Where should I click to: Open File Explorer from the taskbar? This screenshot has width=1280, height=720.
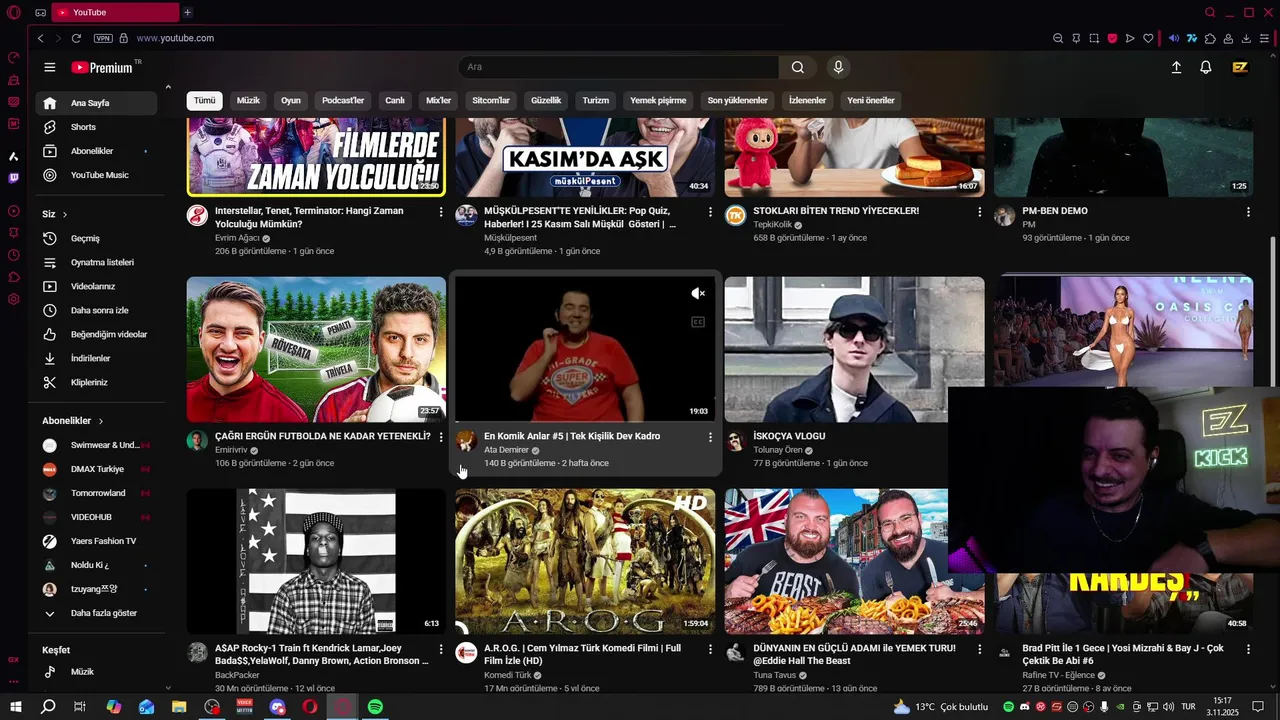click(x=179, y=707)
